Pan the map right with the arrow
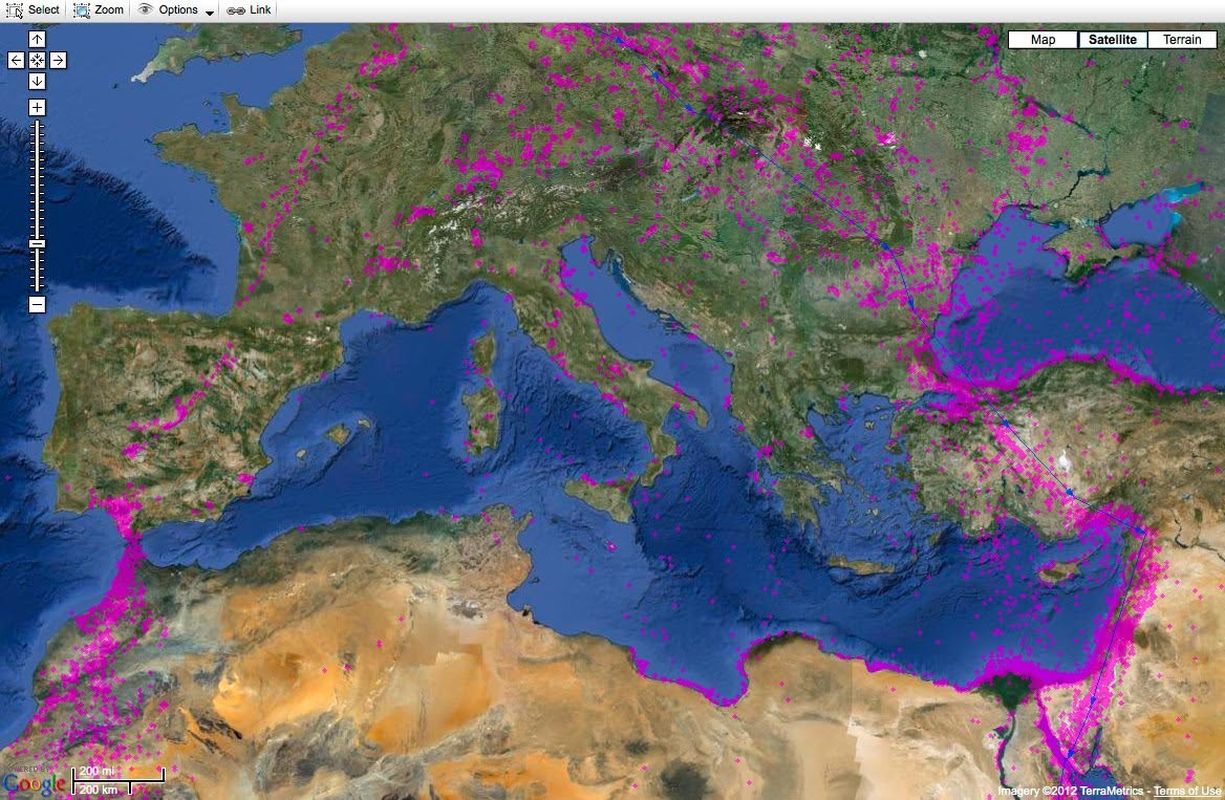The height and width of the screenshot is (800, 1225). (x=58, y=60)
